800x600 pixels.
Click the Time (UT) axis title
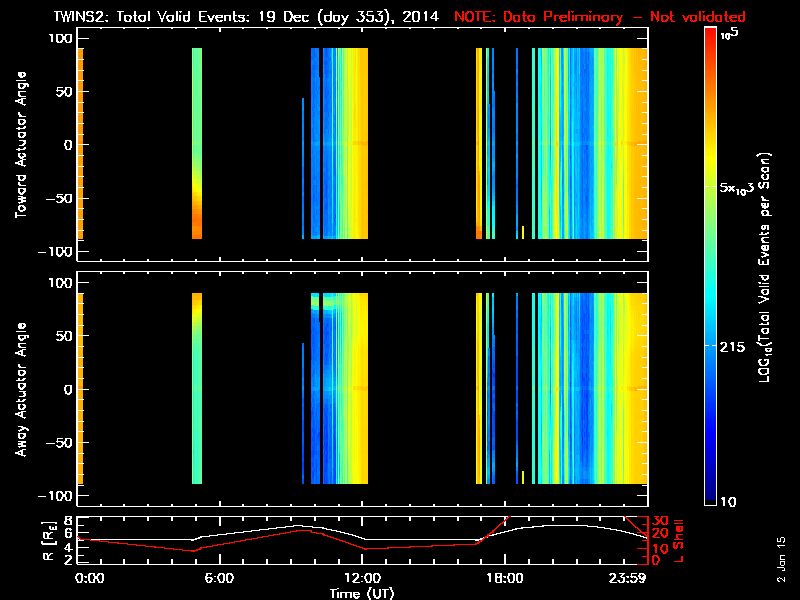[x=364, y=592]
